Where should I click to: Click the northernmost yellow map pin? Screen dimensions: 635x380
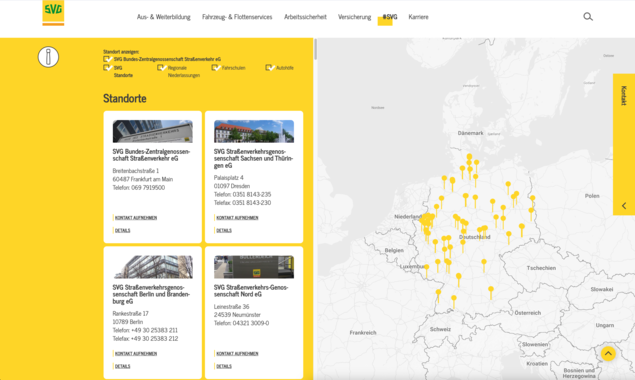point(469,158)
